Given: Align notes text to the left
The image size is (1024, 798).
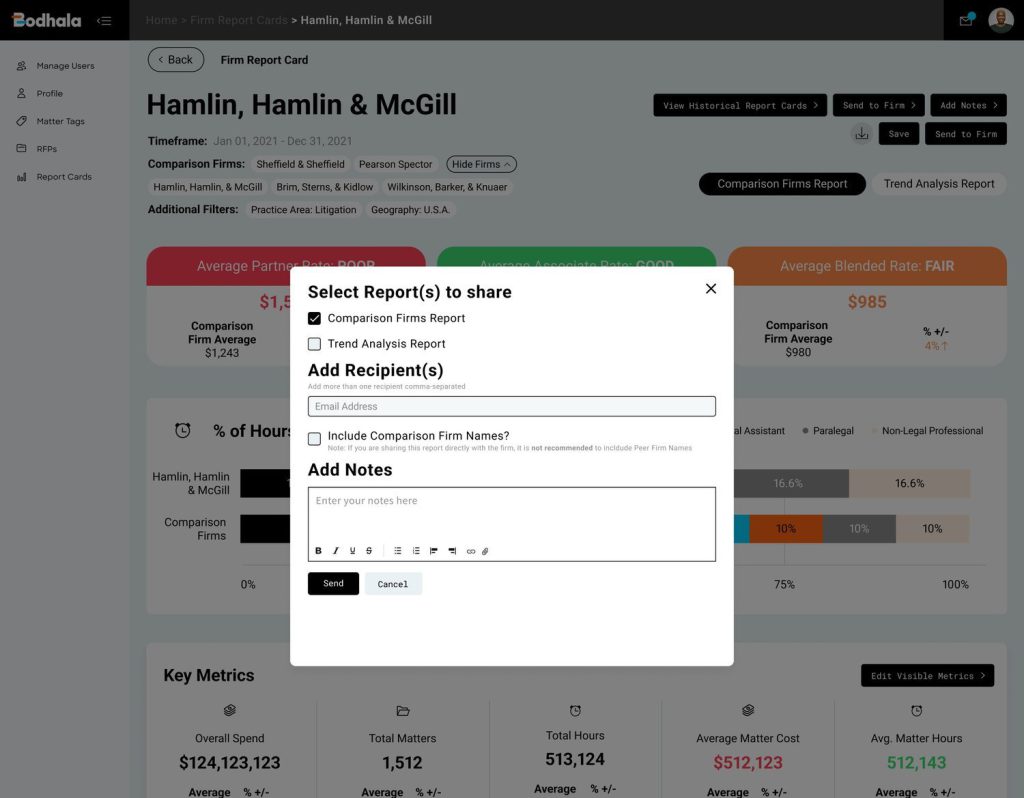Looking at the screenshot, I should [x=434, y=551].
